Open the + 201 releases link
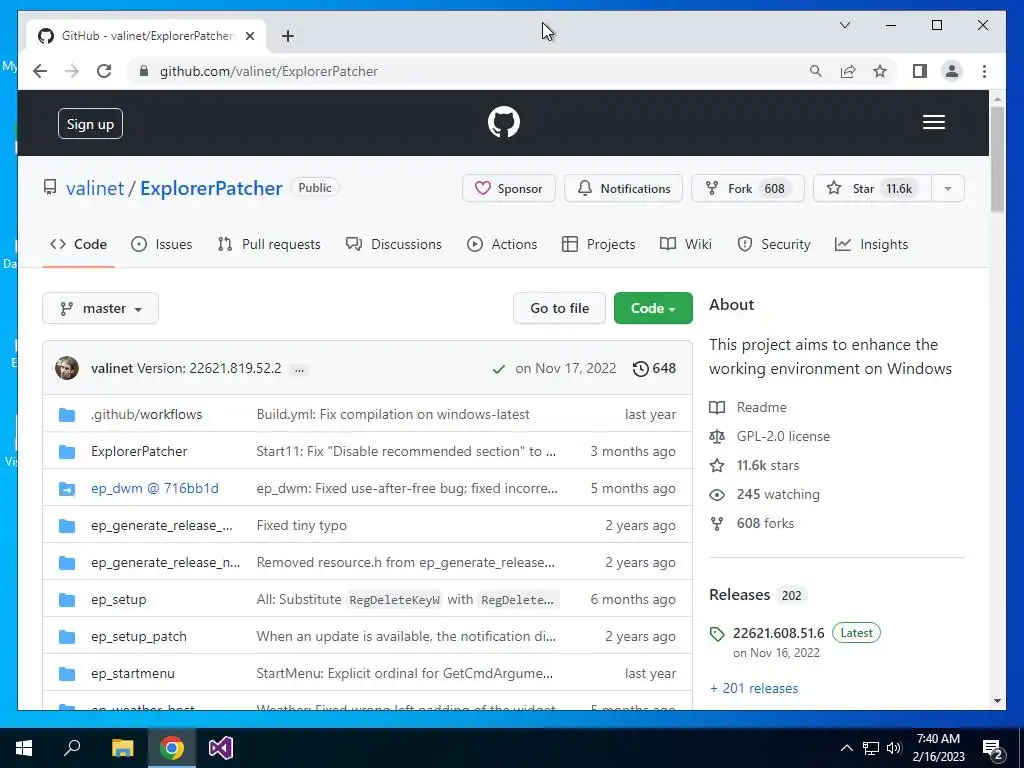The width and height of the screenshot is (1024, 768). [754, 688]
